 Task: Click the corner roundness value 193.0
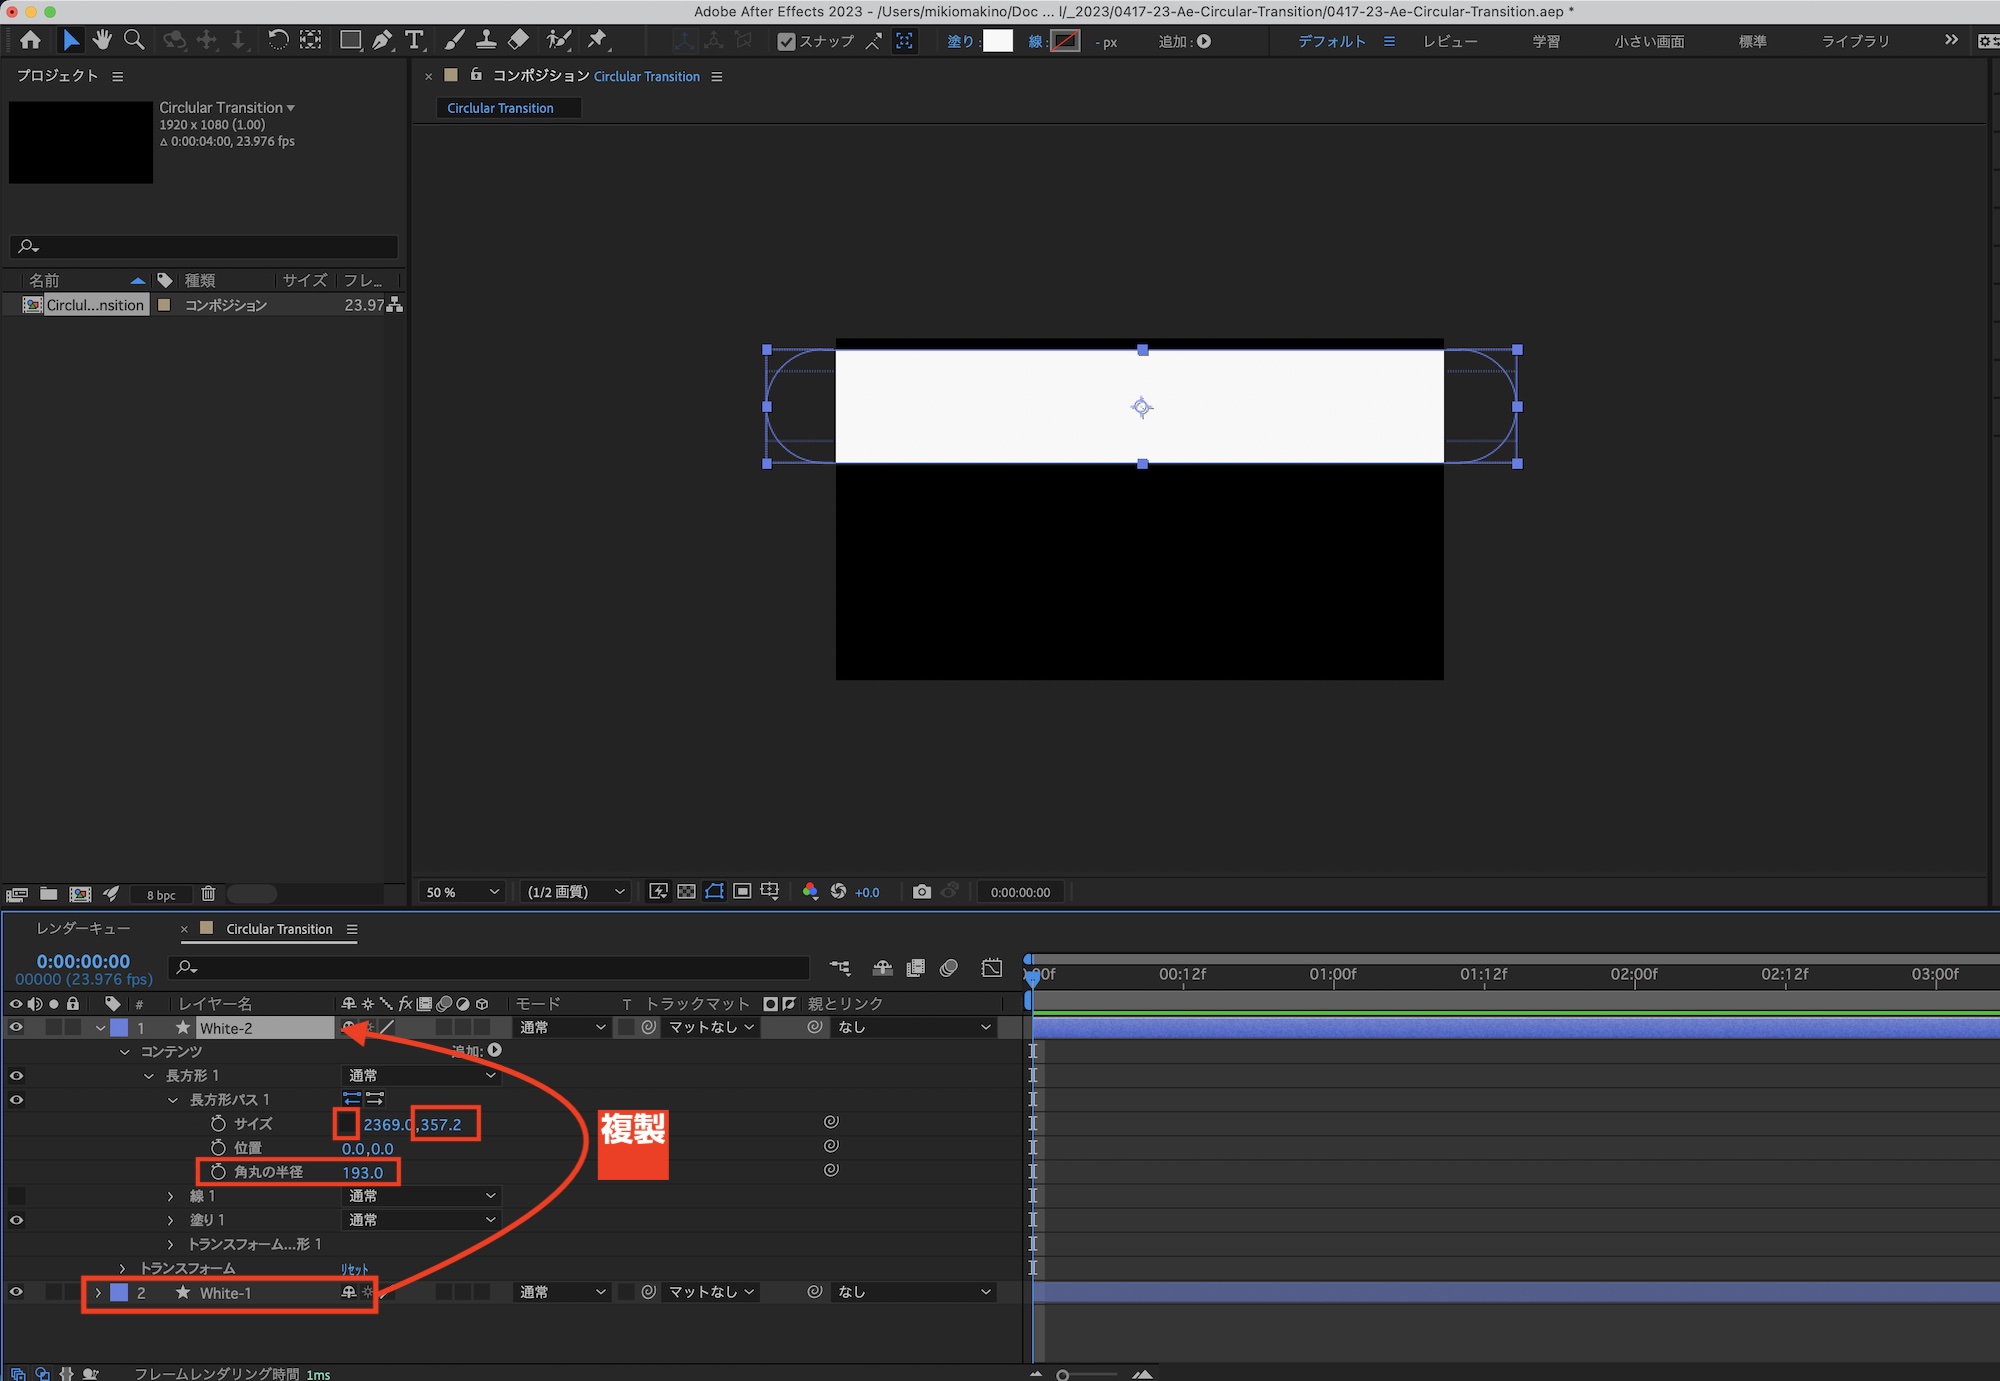pos(362,1173)
